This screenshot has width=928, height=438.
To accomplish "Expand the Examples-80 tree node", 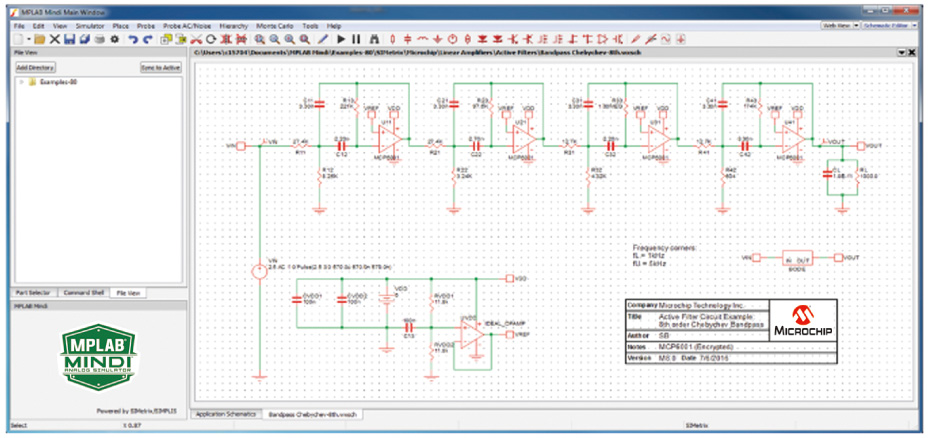I will [x=21, y=82].
